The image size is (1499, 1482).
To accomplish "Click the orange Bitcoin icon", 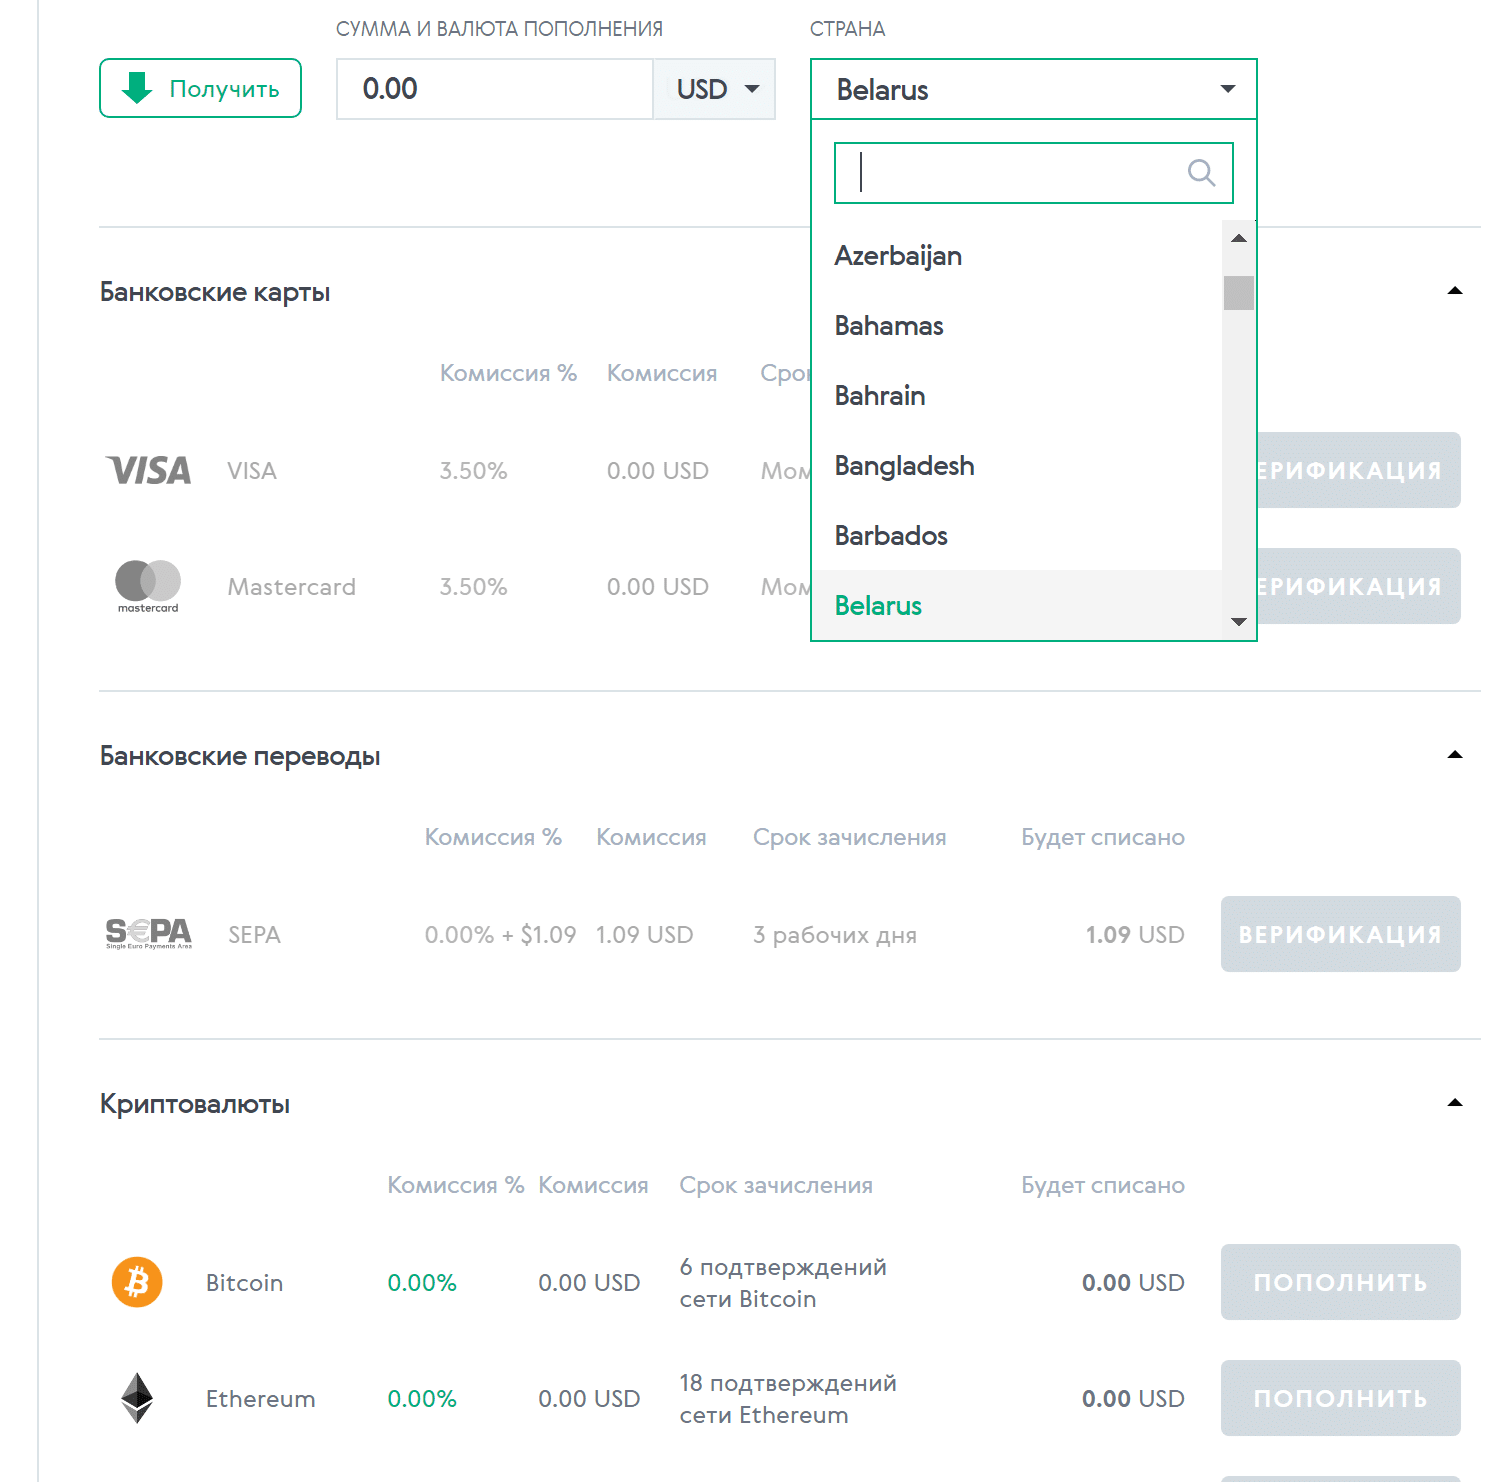I will (x=137, y=1282).
